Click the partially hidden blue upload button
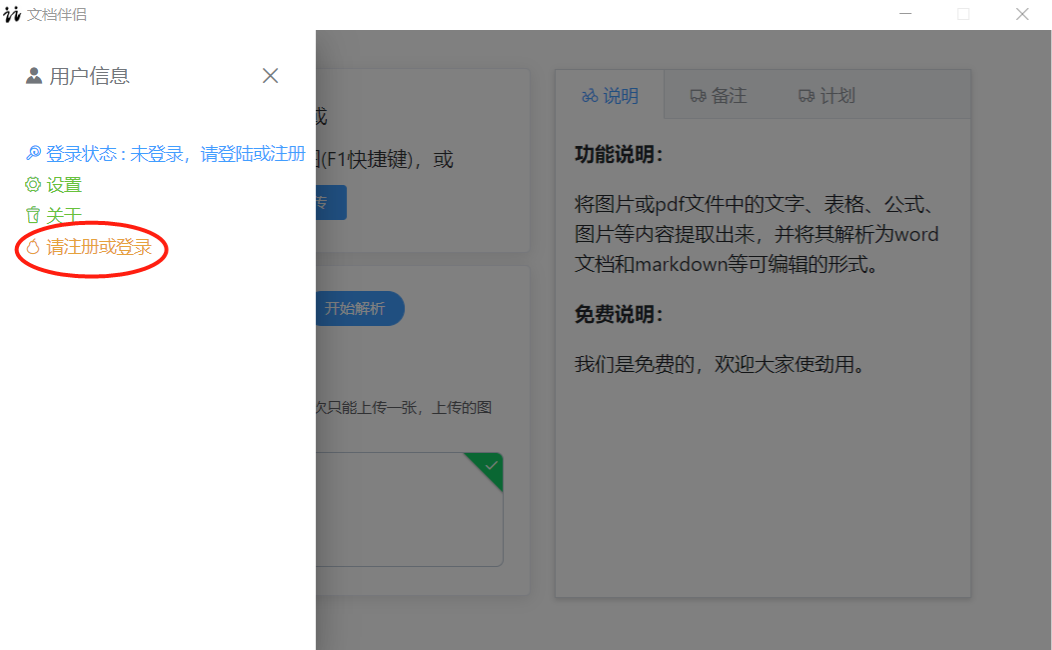Screen dimensions: 1052x650 (331, 203)
